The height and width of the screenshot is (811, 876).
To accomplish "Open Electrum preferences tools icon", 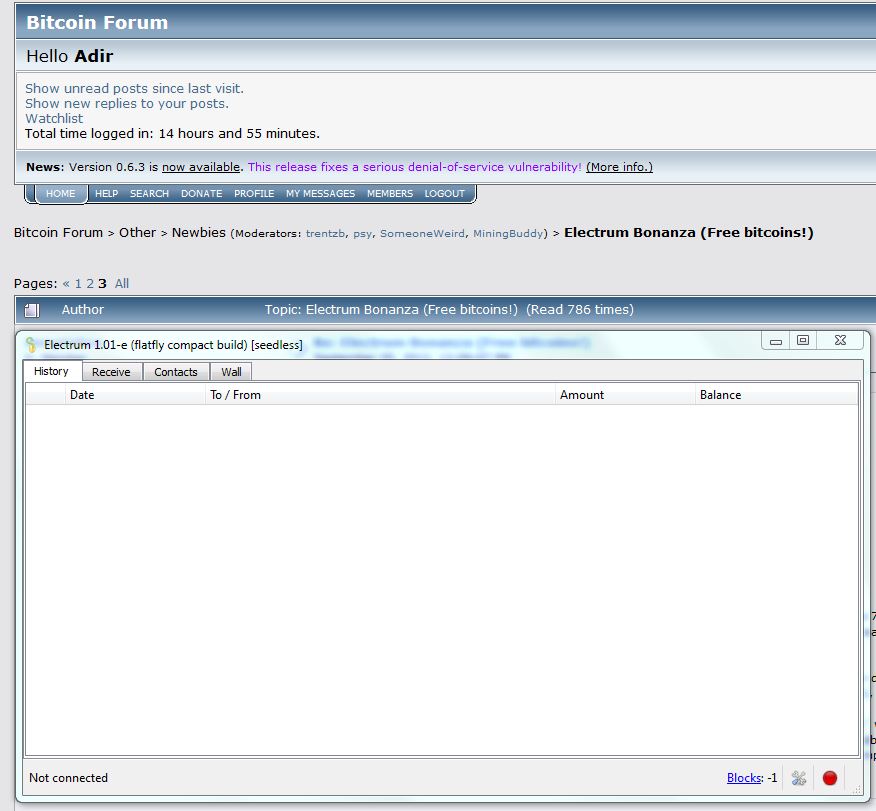I will tap(798, 777).
